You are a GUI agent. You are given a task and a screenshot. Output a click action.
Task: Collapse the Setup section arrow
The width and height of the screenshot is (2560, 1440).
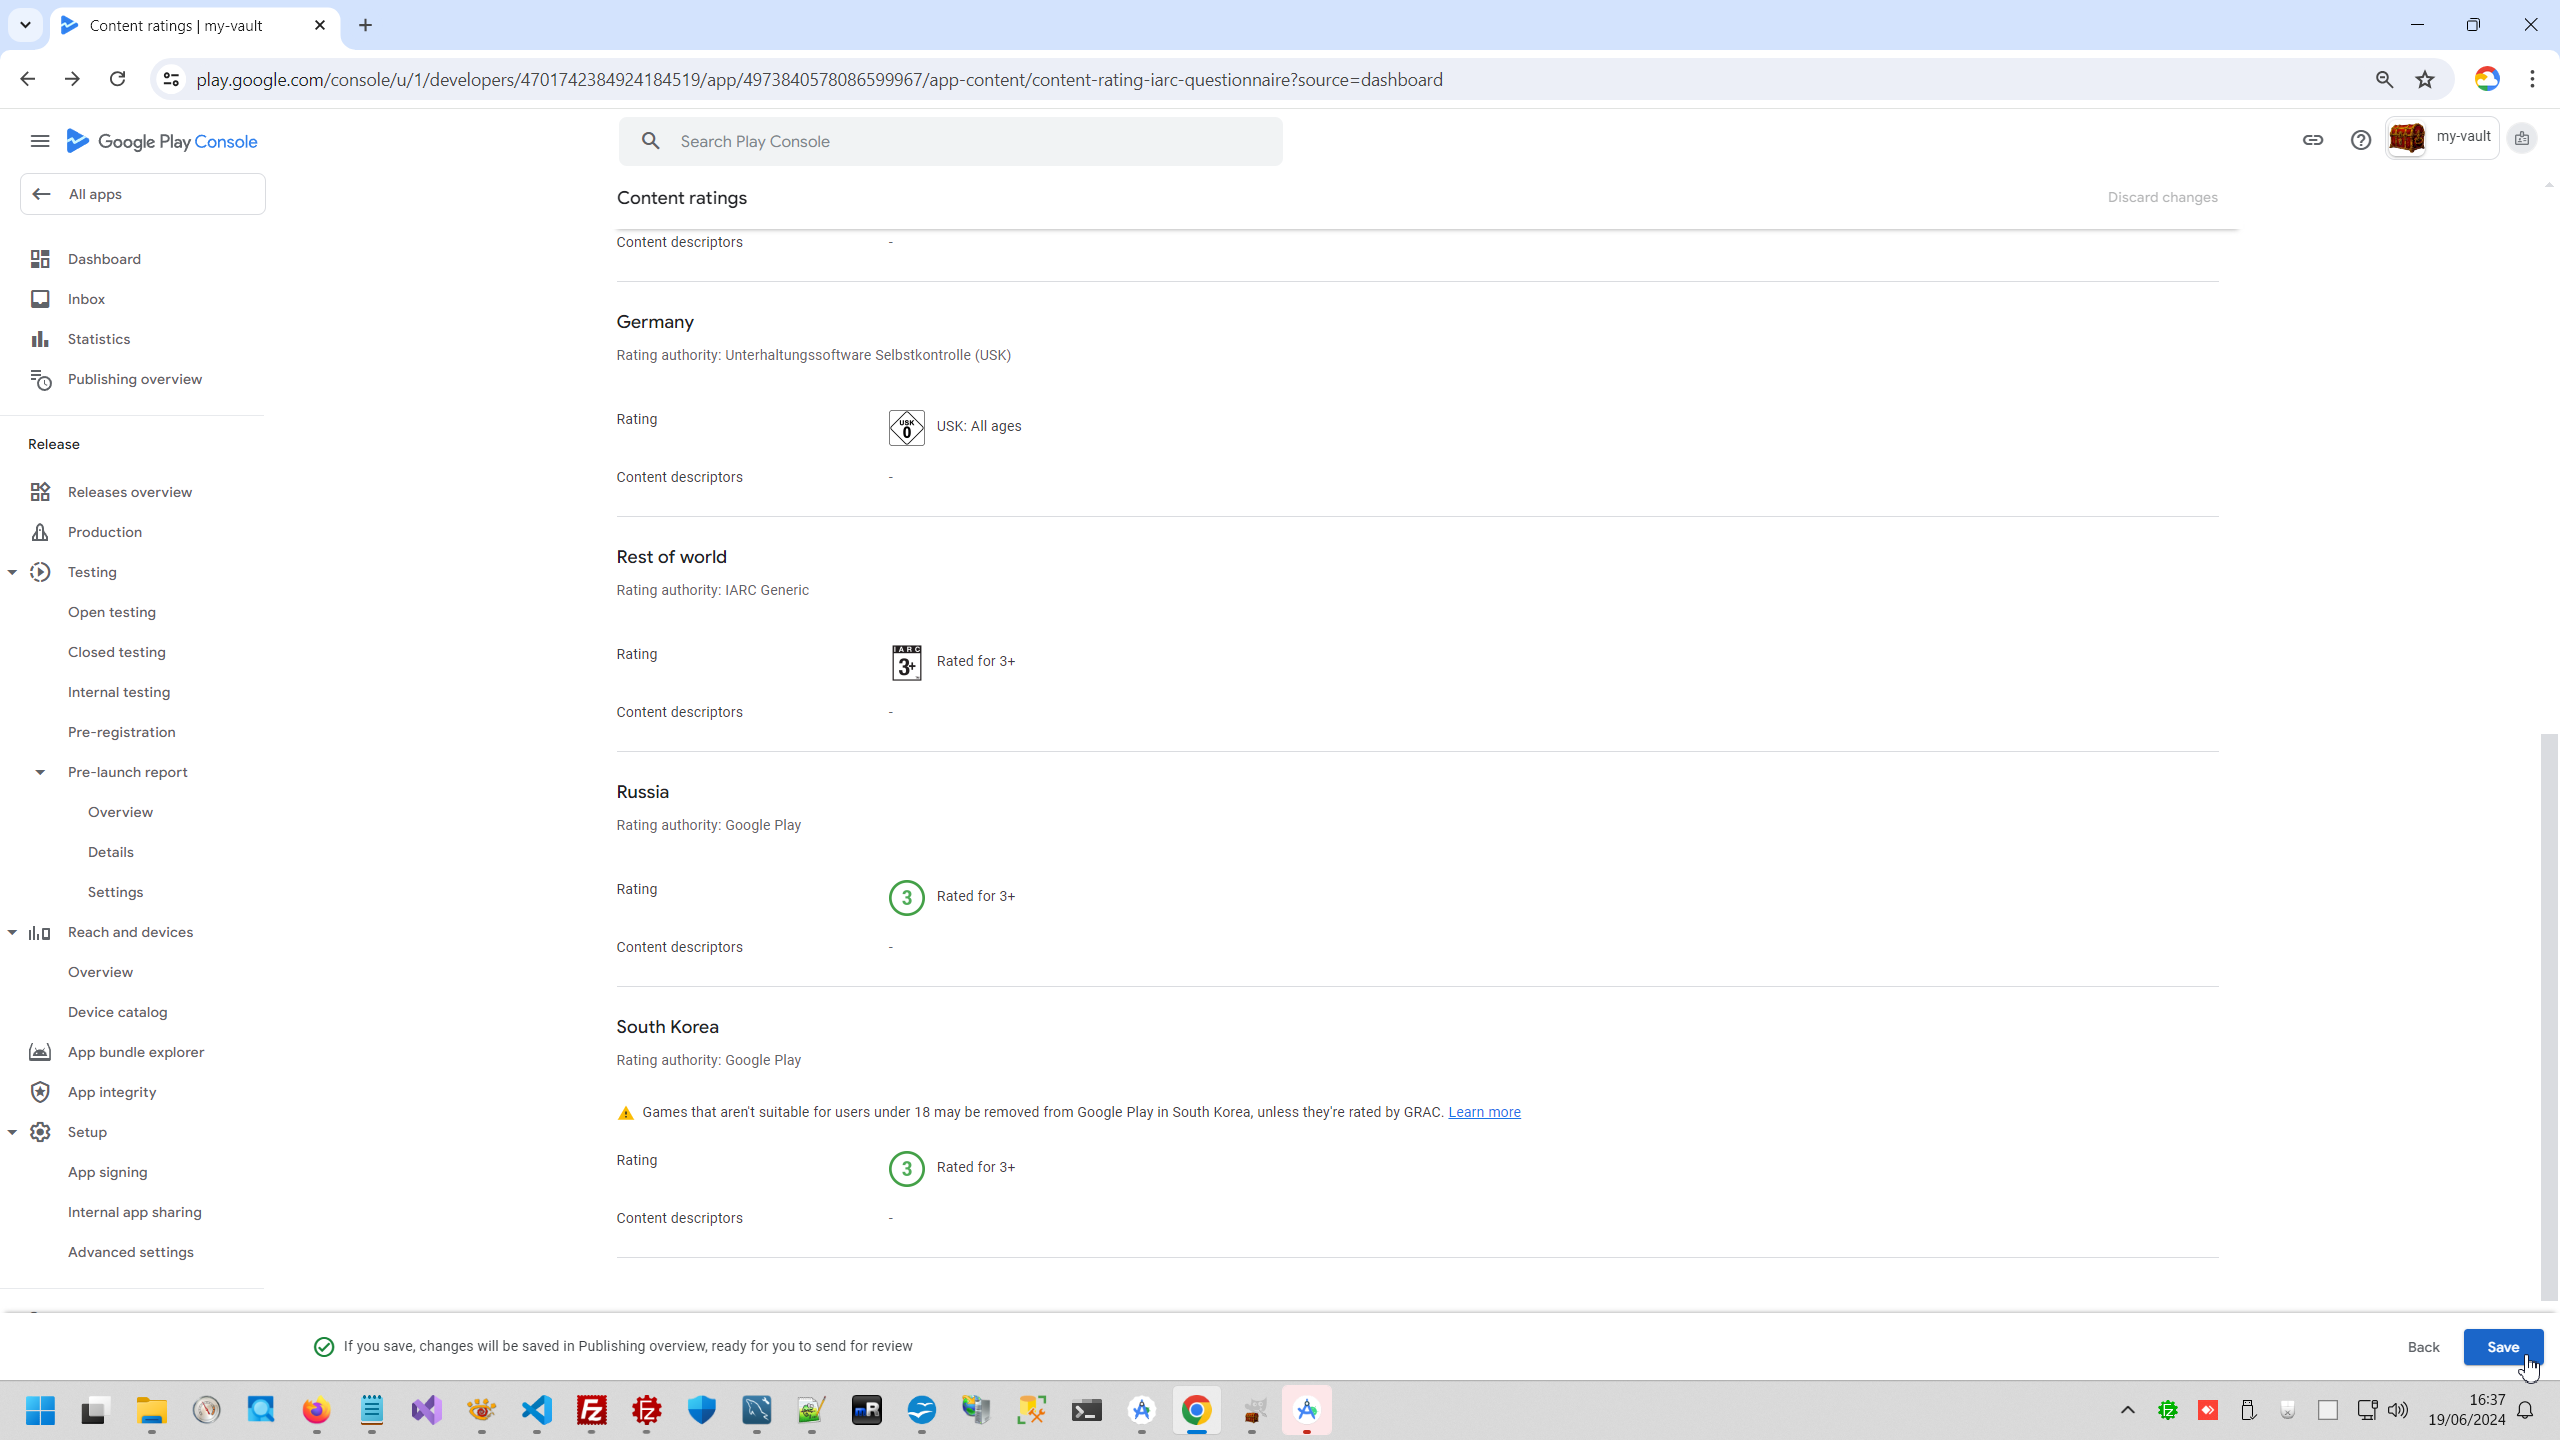coord(12,1132)
